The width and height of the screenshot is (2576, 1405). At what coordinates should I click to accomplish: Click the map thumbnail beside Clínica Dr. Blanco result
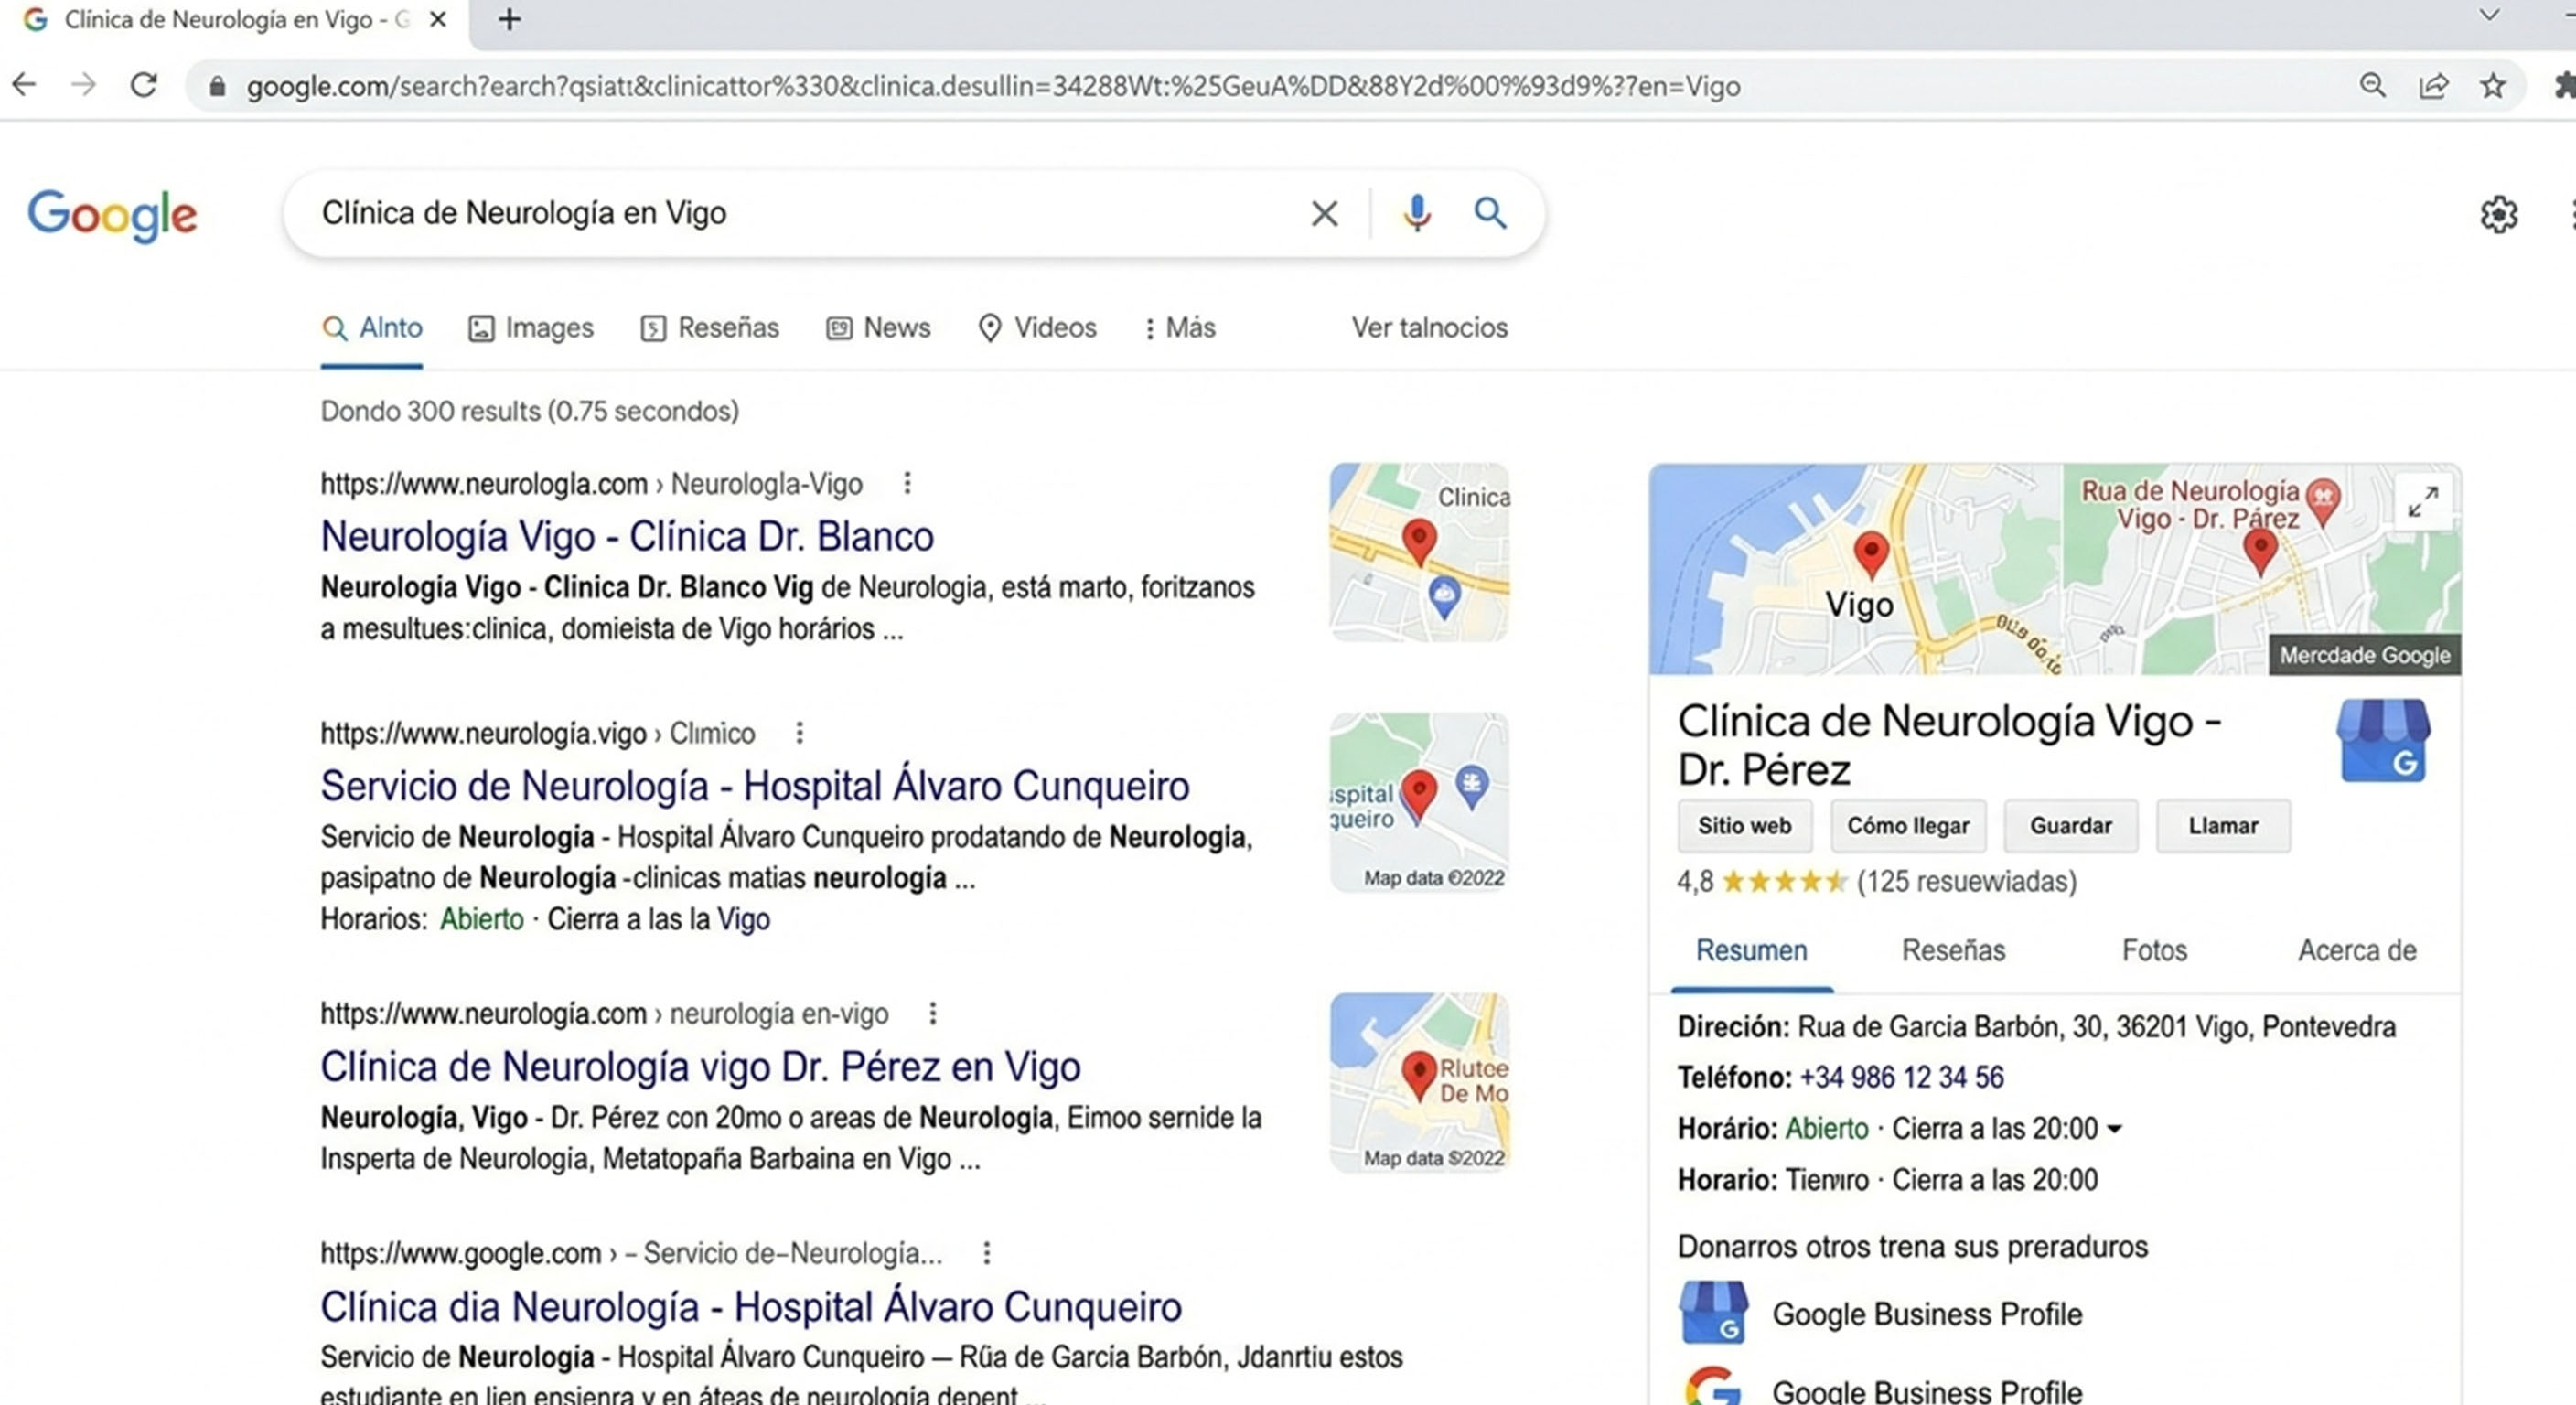click(1419, 552)
